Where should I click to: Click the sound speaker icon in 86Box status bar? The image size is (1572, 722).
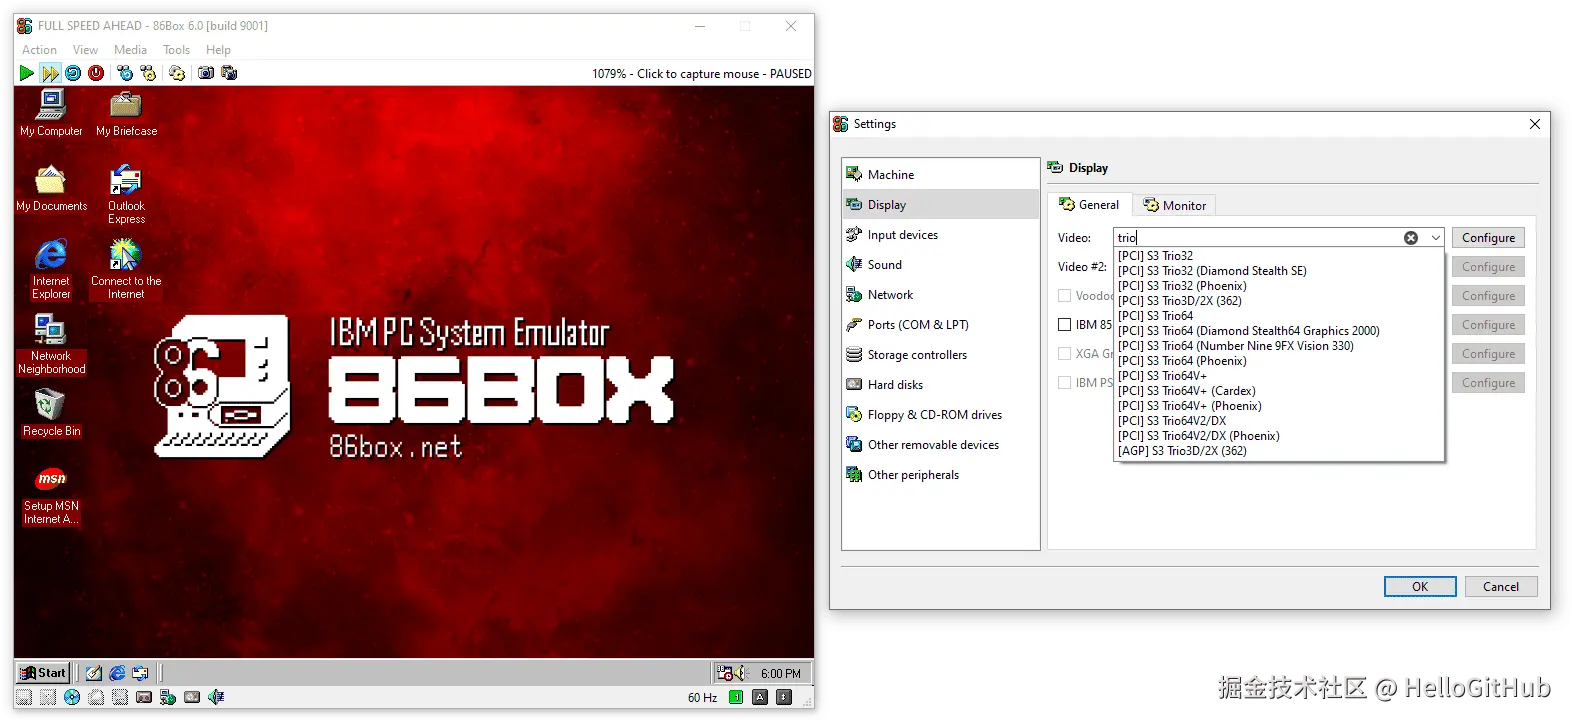216,697
